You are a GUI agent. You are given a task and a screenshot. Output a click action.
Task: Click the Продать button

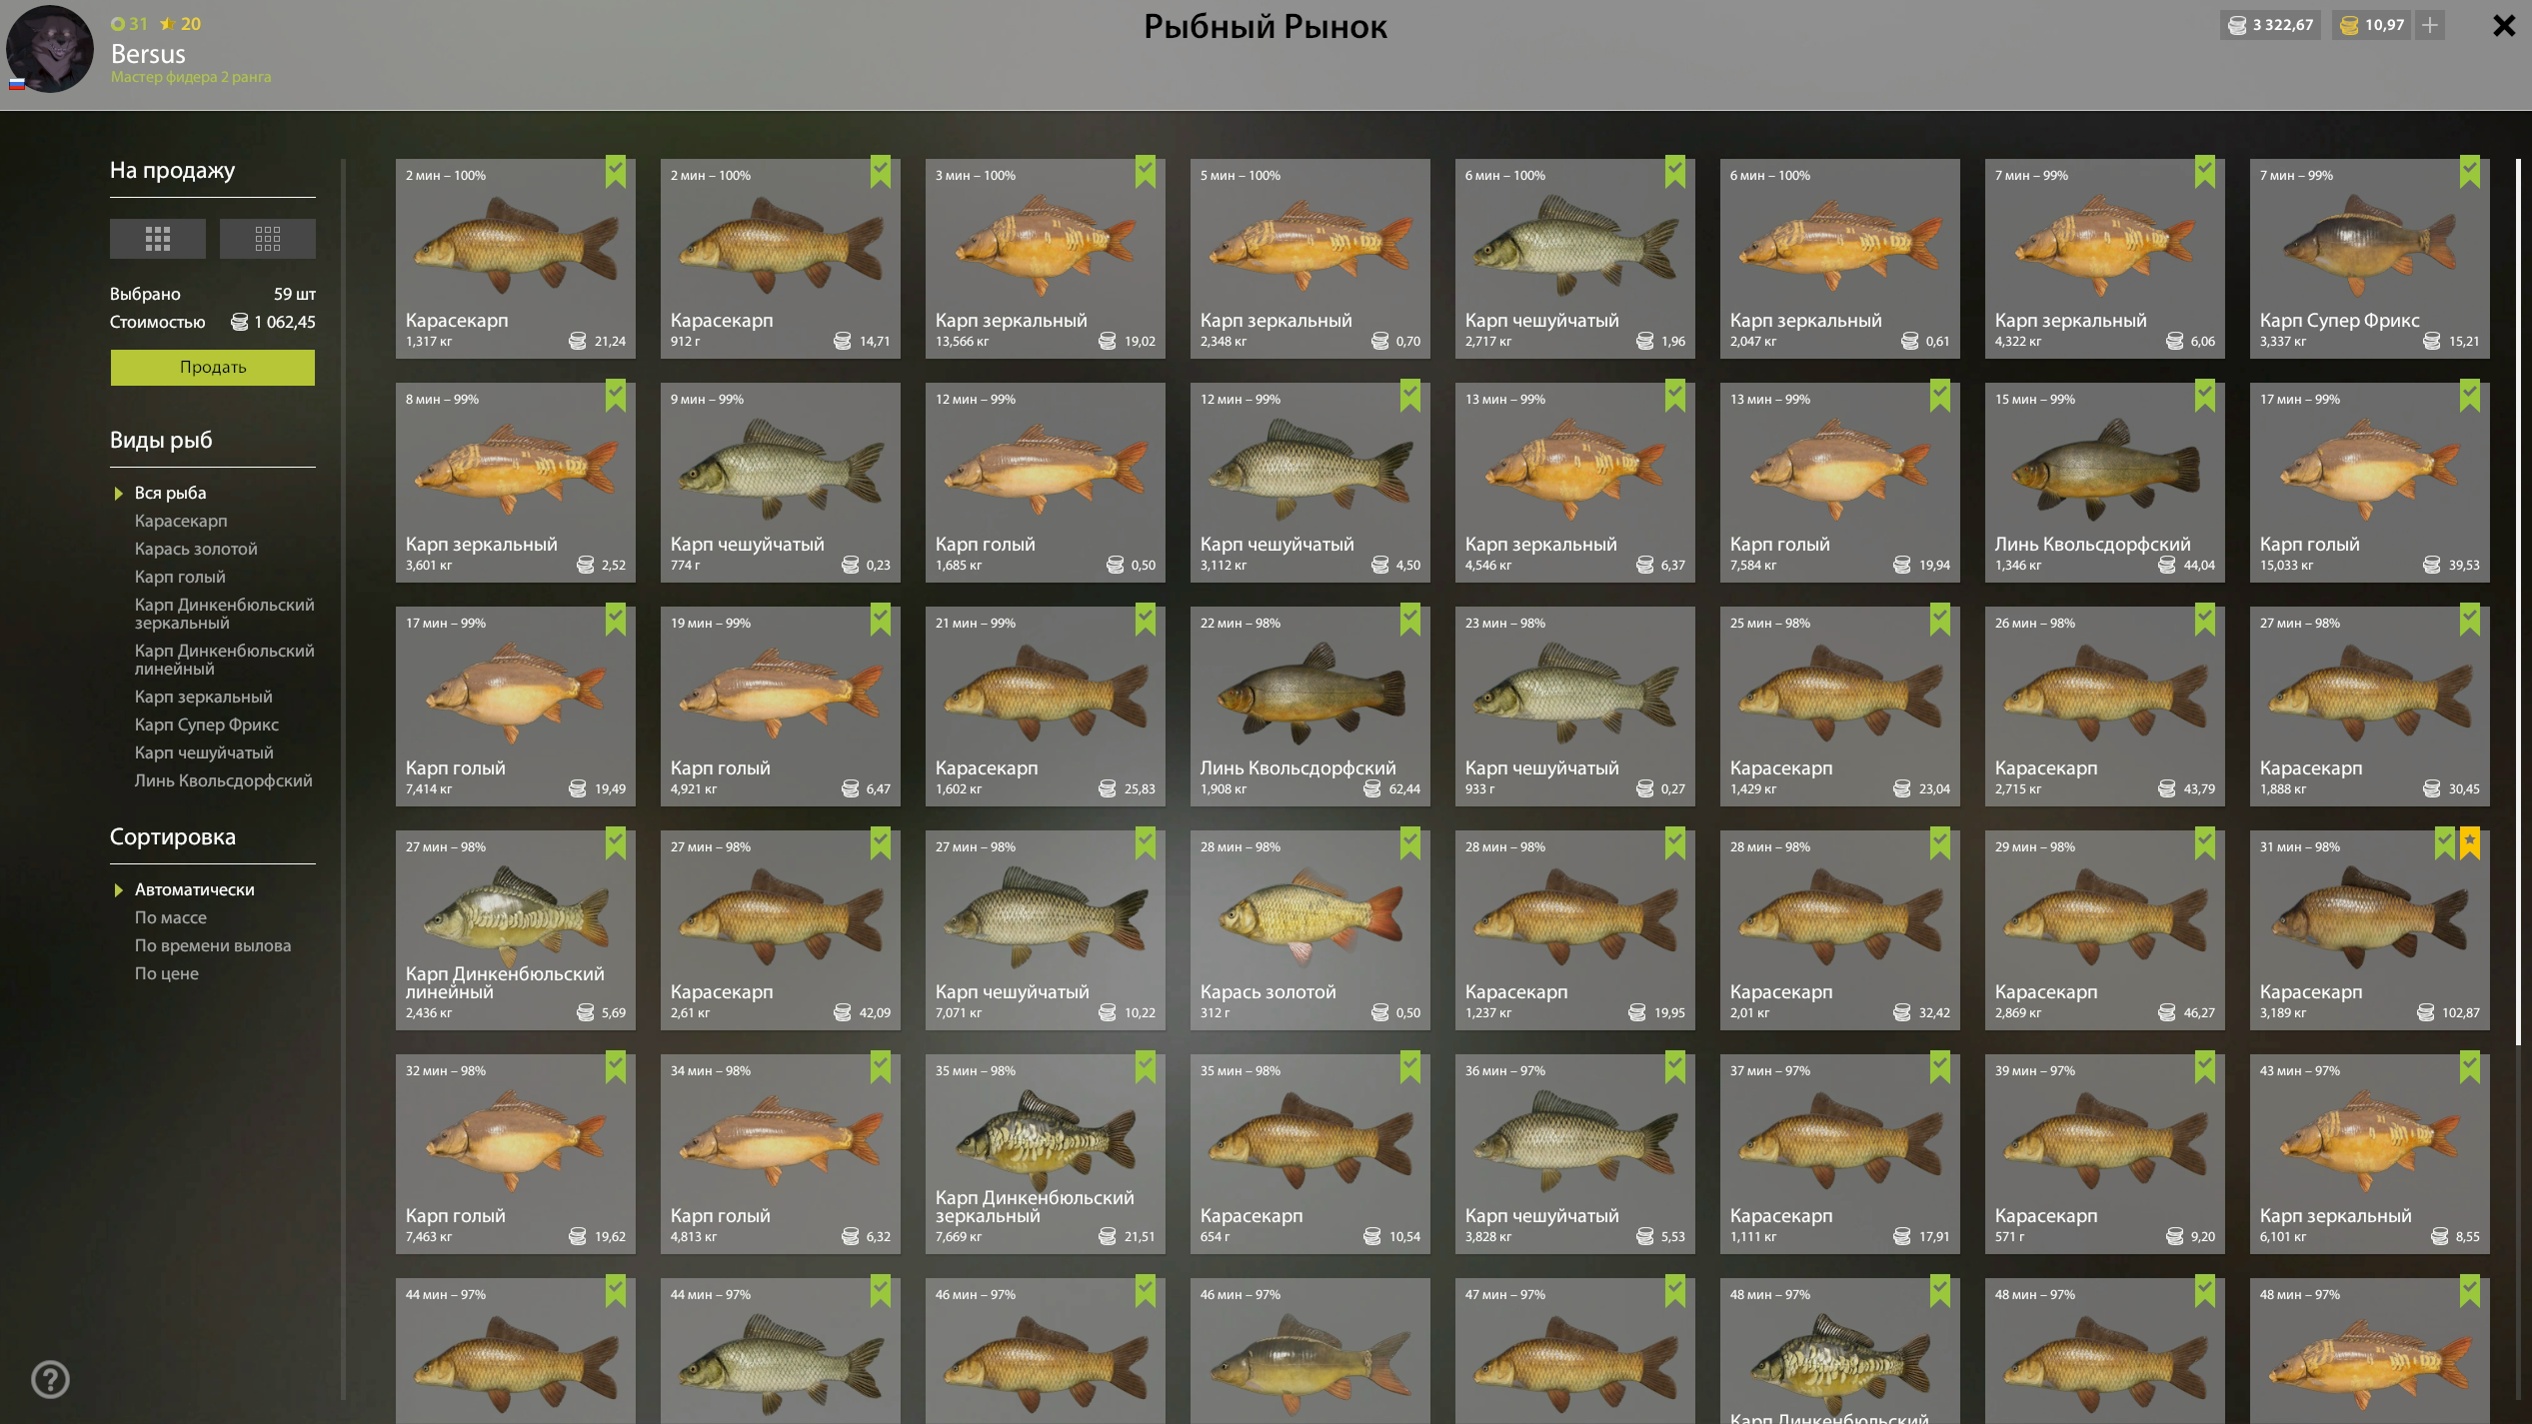pyautogui.click(x=212, y=367)
